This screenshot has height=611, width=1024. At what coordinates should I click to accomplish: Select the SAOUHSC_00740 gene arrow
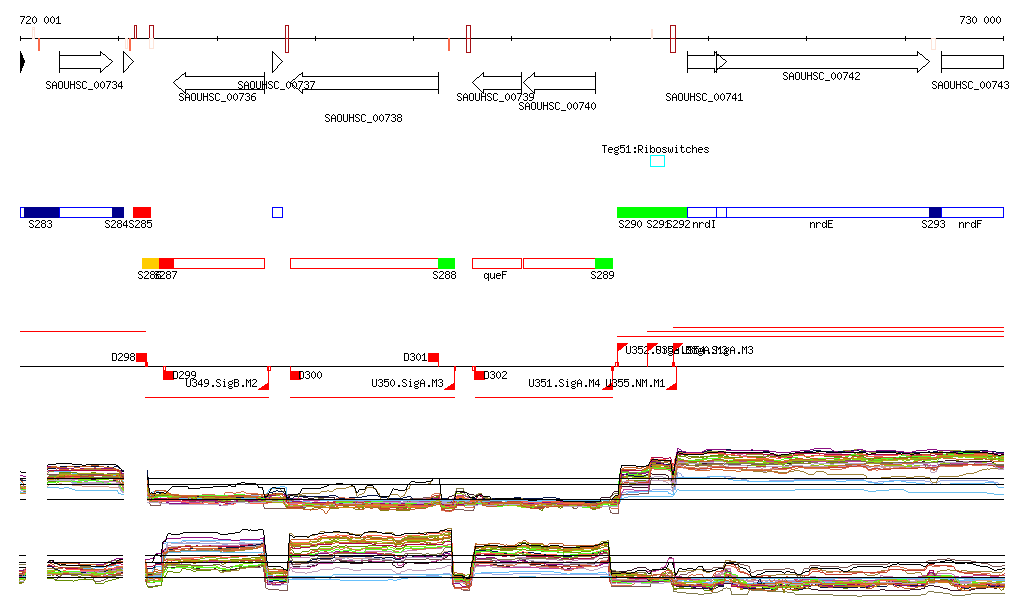[560, 83]
